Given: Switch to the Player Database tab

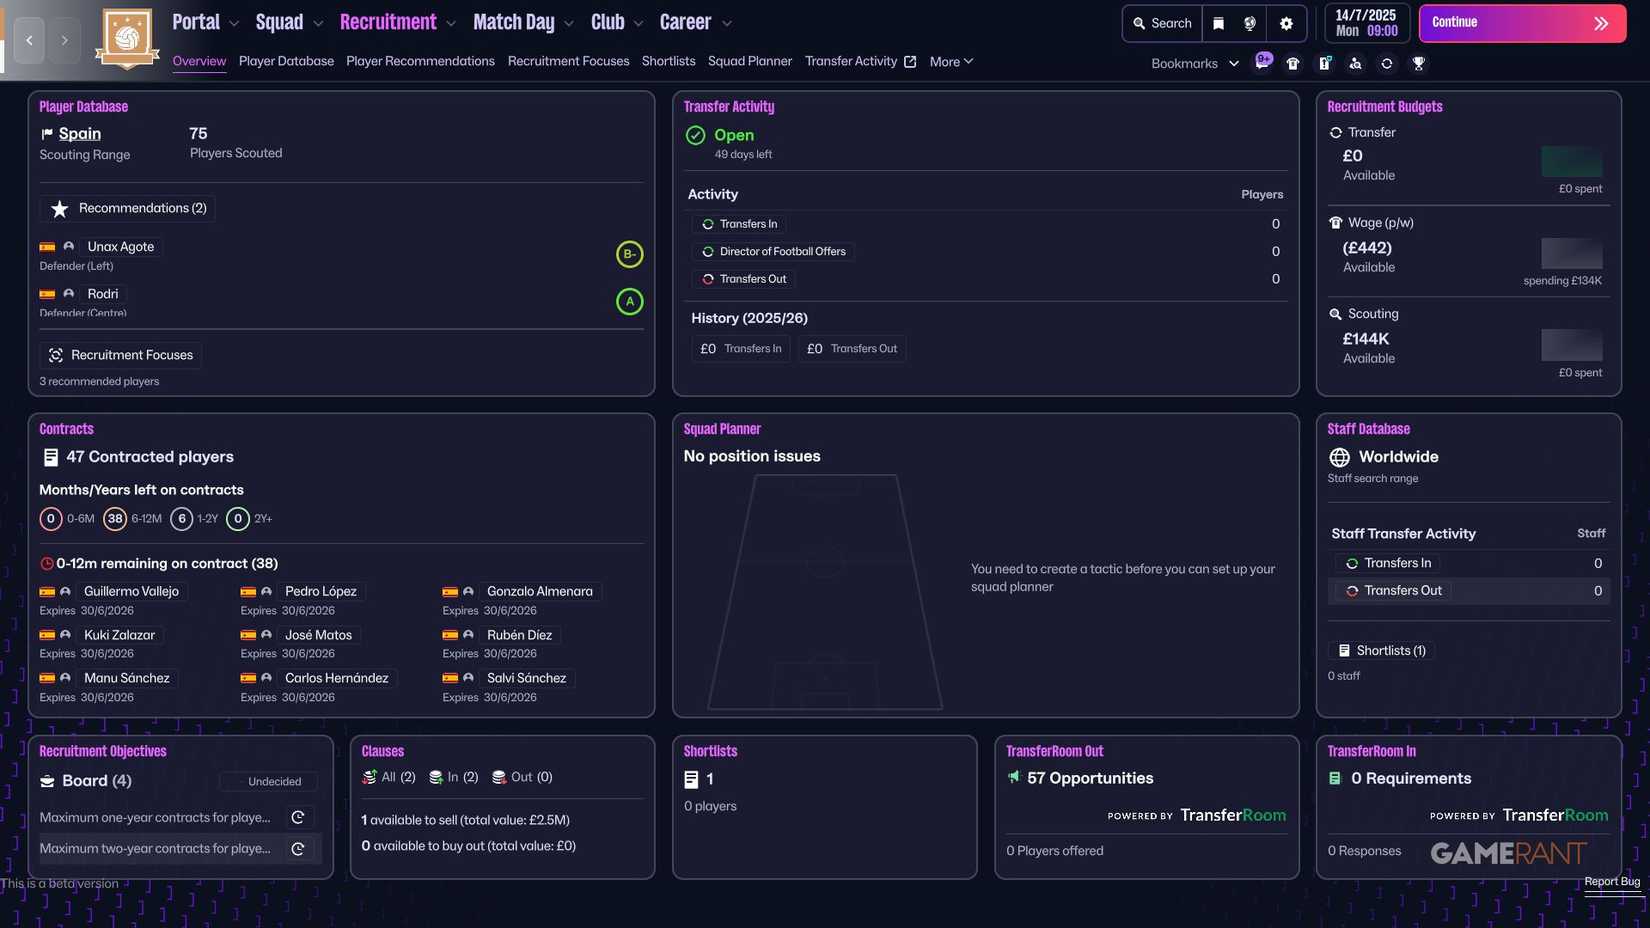Looking at the screenshot, I should tap(286, 61).
